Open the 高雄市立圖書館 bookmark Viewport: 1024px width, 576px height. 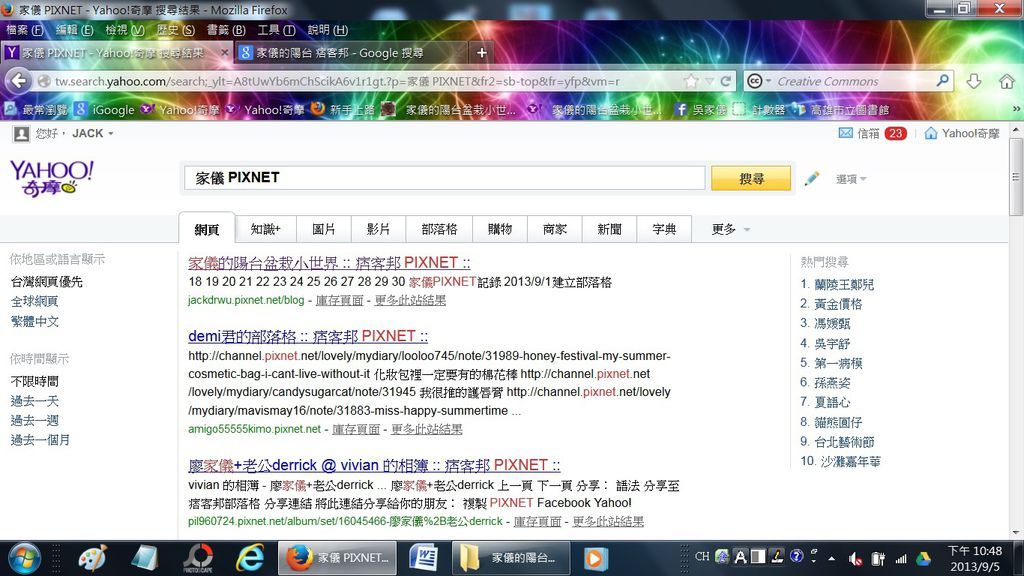point(841,110)
